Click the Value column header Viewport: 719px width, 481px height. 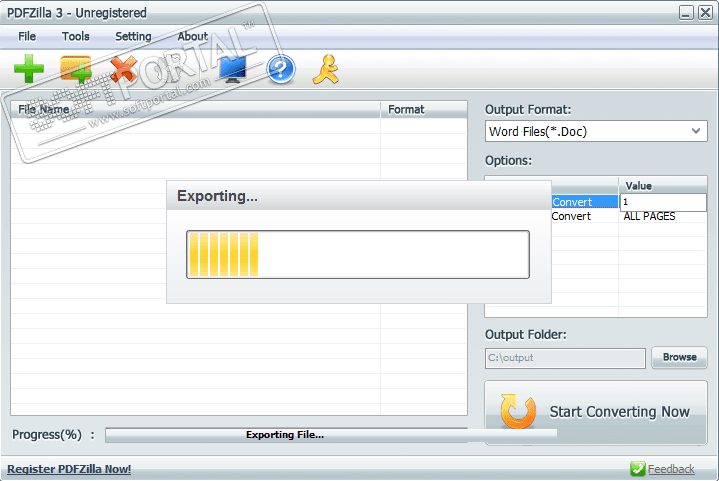663,186
